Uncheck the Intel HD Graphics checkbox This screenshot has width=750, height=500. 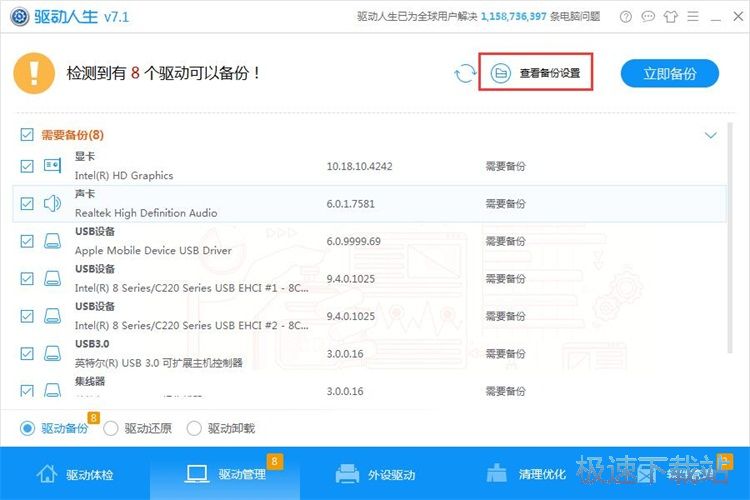[27, 166]
